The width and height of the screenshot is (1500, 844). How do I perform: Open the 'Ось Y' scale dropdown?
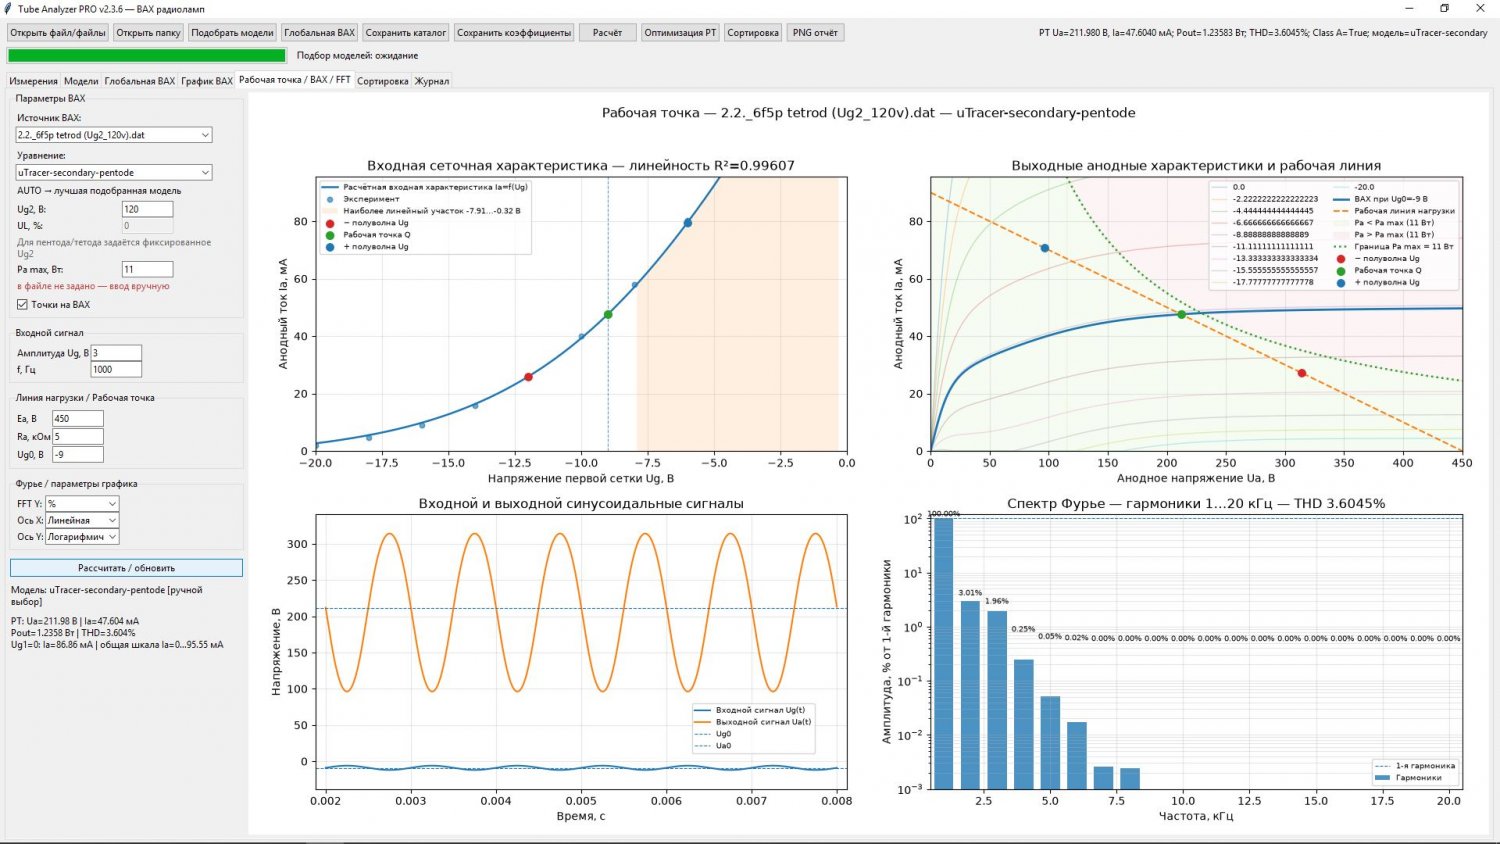pyautogui.click(x=82, y=537)
